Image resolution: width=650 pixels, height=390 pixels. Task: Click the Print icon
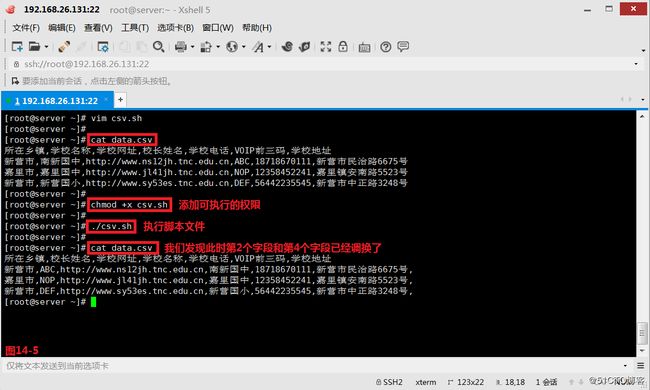tap(180, 46)
